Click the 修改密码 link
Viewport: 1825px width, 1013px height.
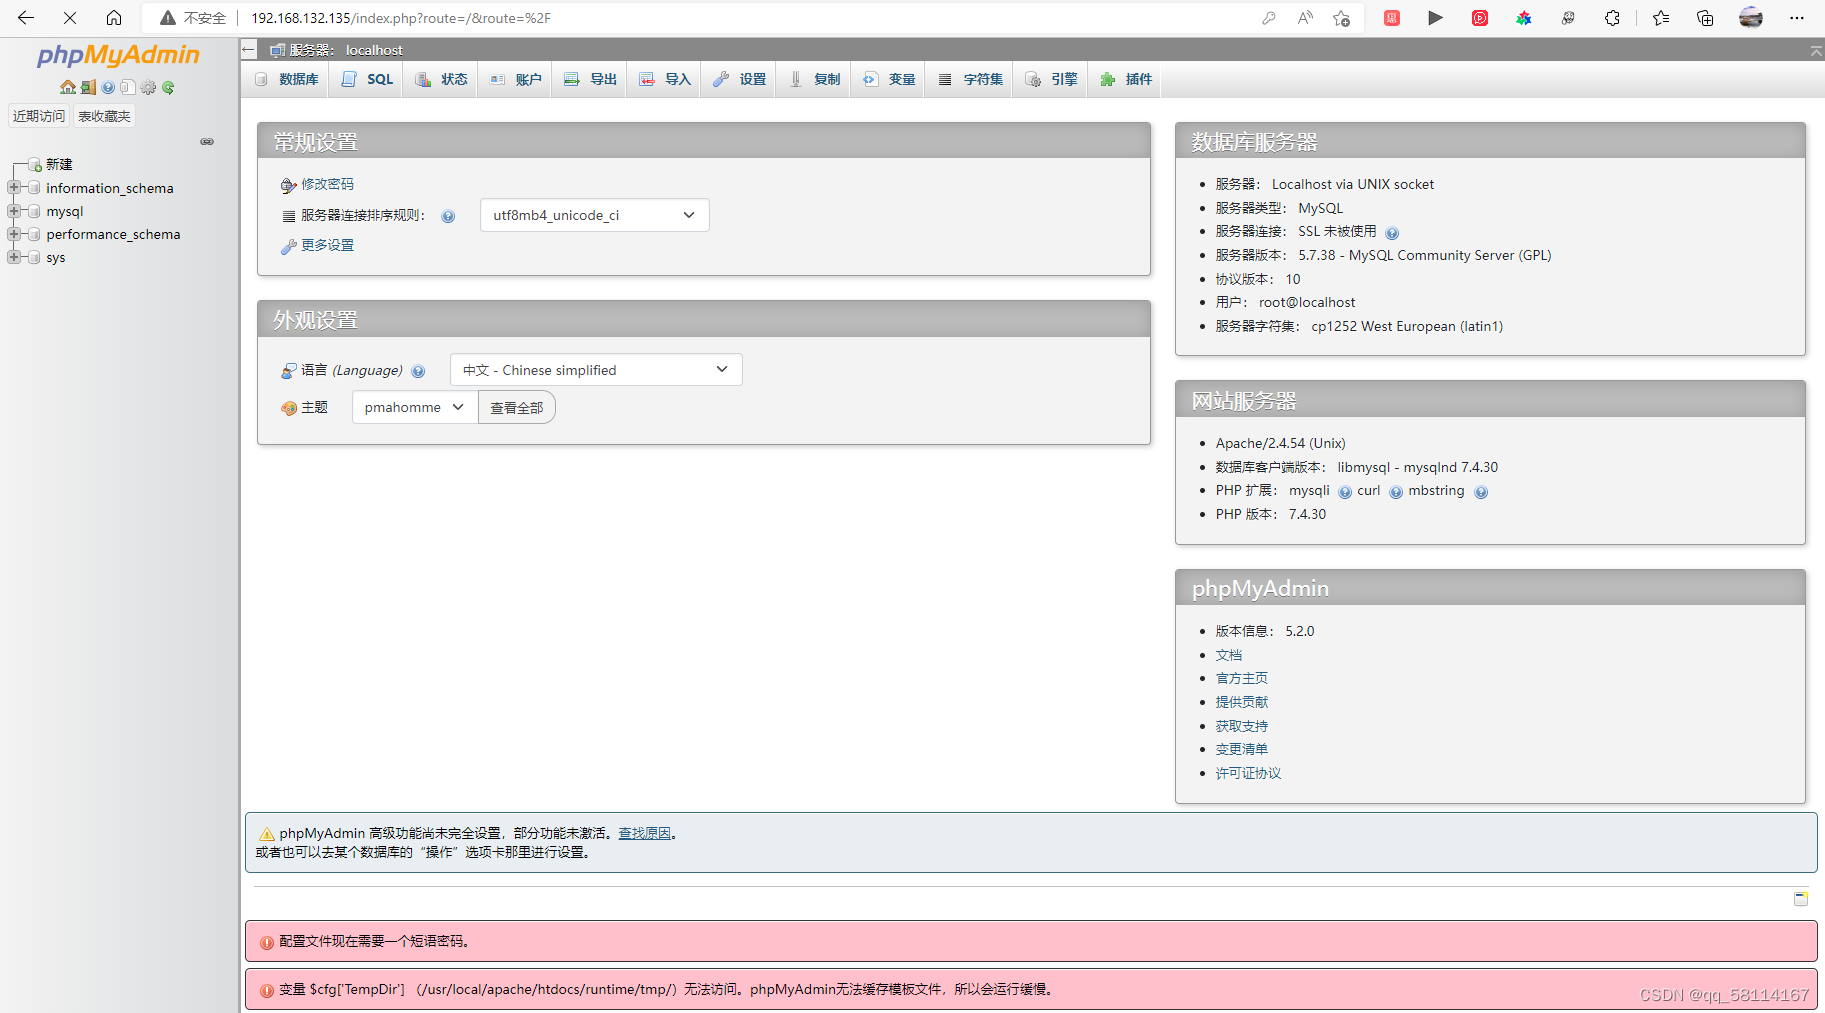coord(327,184)
